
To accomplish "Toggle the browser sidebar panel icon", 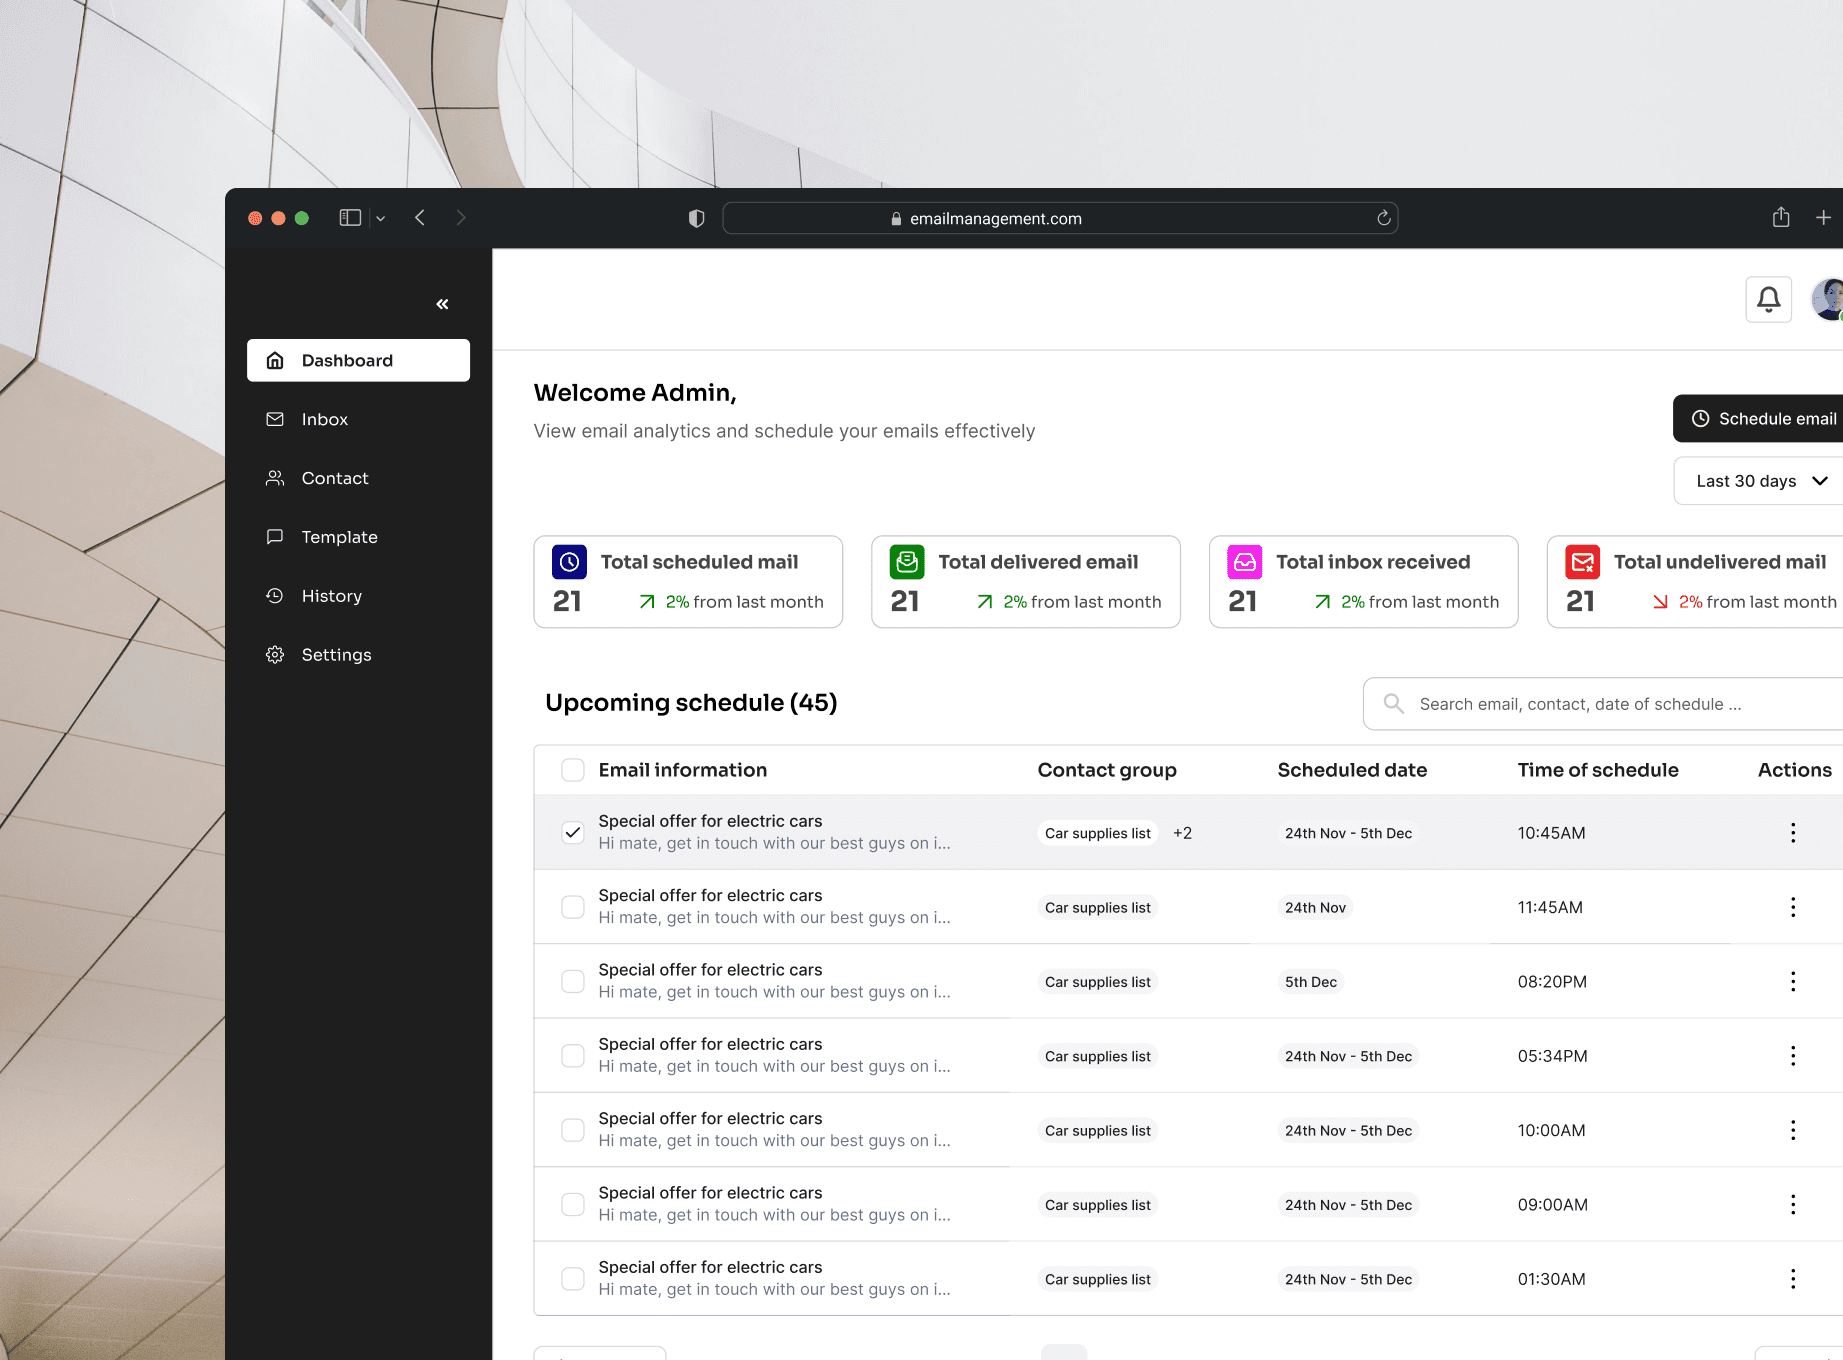I will [350, 218].
